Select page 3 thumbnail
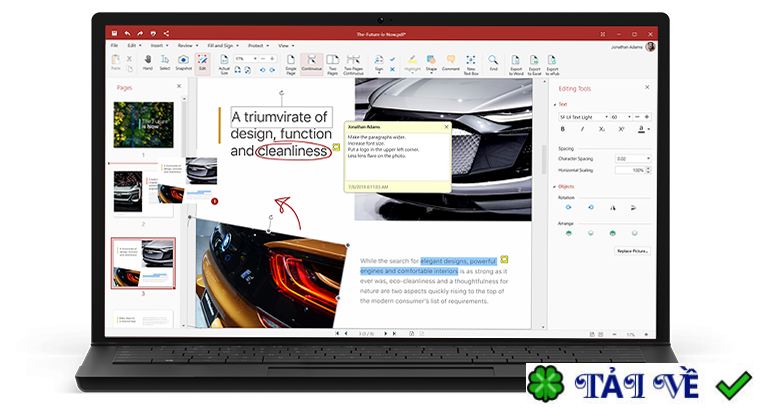The image size is (760, 410). [143, 263]
